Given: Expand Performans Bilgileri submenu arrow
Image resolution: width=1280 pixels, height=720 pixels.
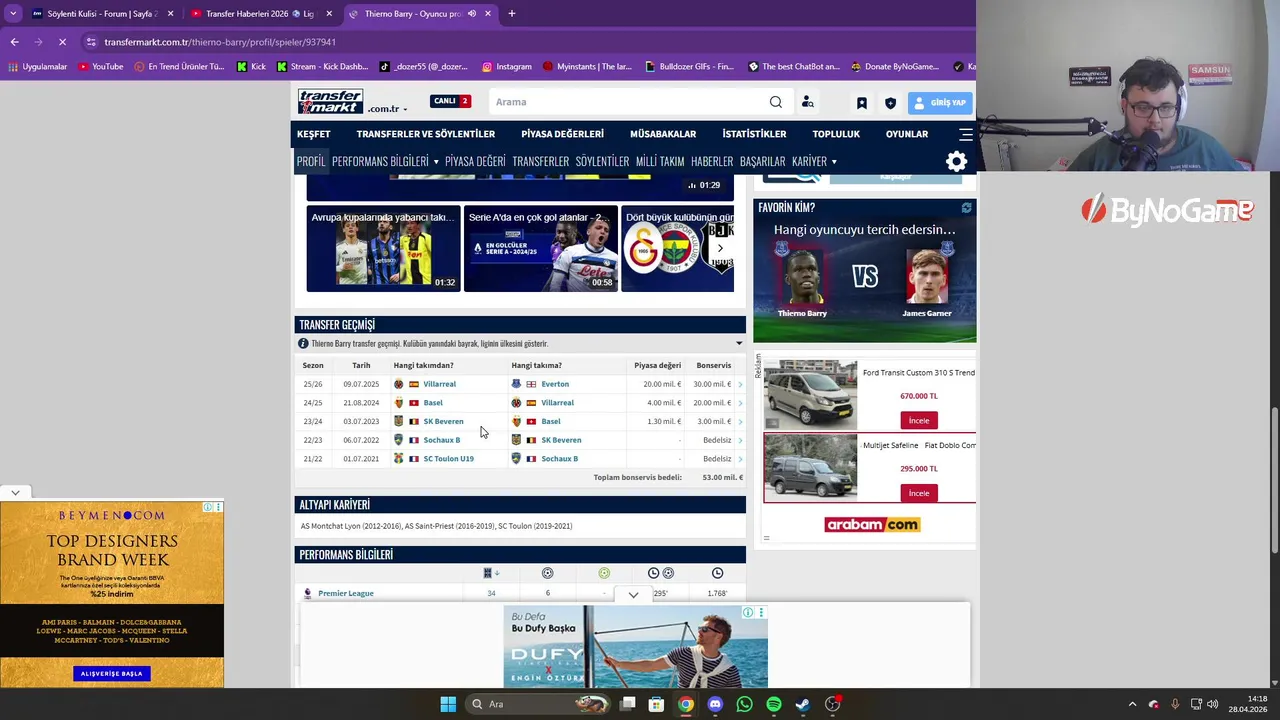Looking at the screenshot, I should [436, 162].
